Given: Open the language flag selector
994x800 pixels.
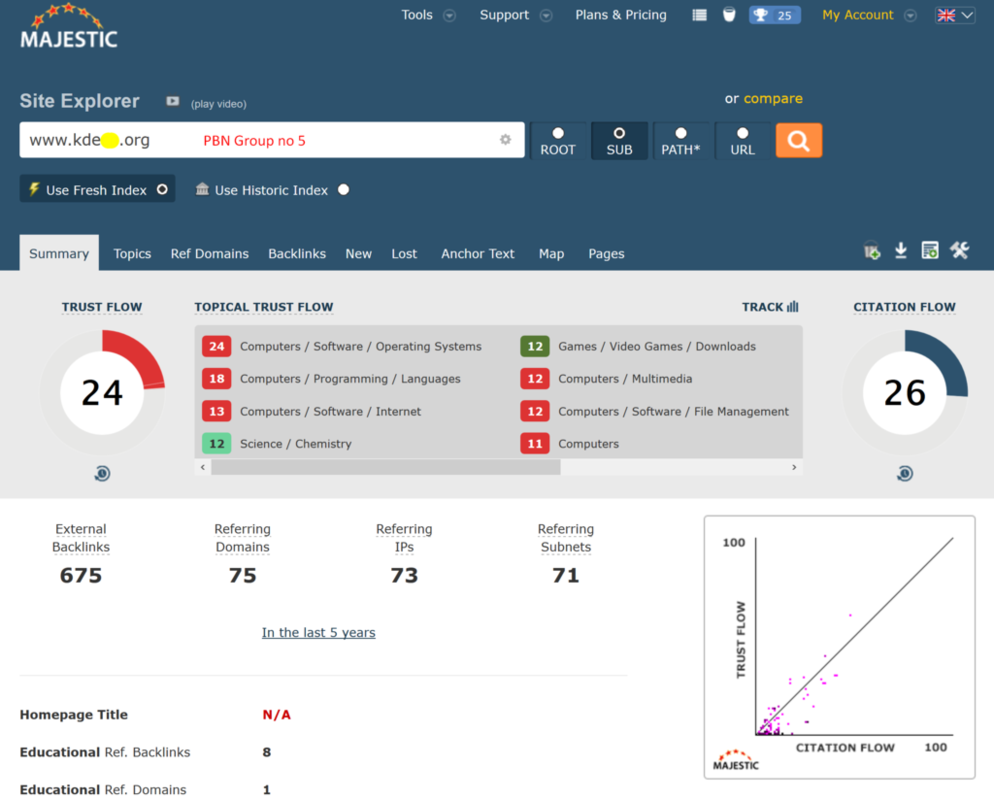Looking at the screenshot, I should tap(955, 15).
